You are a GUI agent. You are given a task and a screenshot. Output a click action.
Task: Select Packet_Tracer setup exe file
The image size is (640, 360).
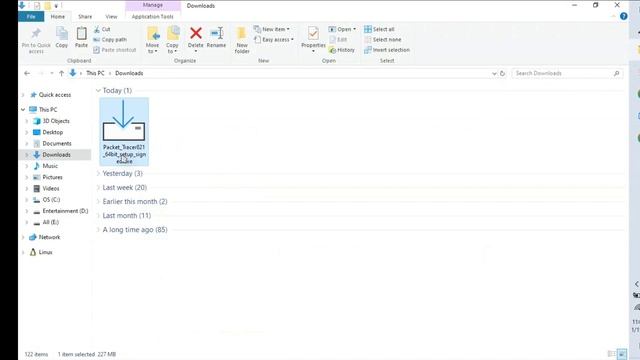click(x=124, y=131)
